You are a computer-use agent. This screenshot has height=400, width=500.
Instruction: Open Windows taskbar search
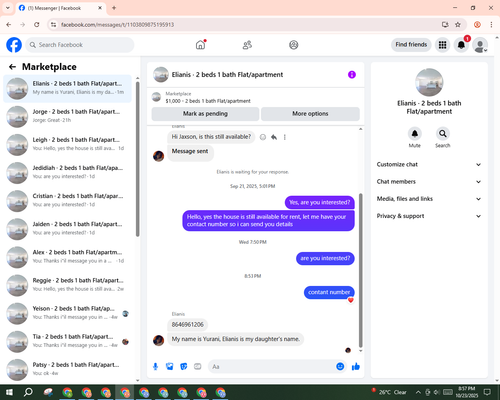(x=28, y=392)
